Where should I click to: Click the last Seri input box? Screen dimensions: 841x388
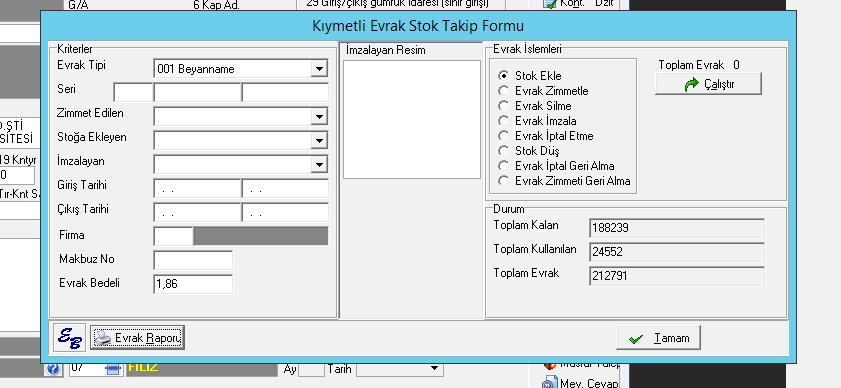coord(285,93)
